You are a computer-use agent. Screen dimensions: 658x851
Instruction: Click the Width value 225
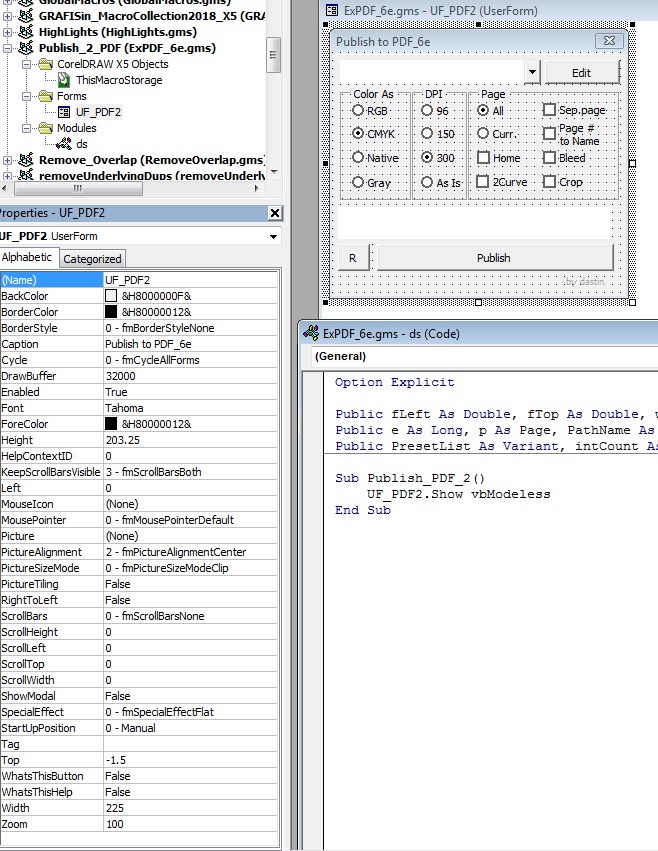coord(191,808)
